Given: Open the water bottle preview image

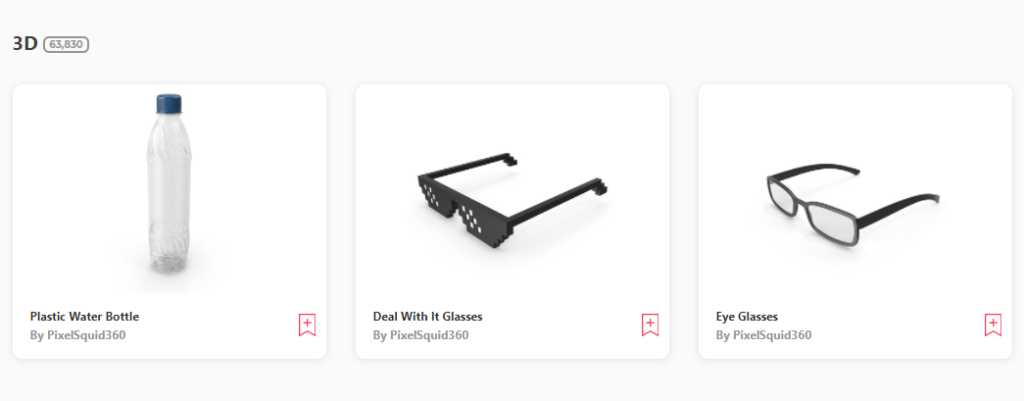Looking at the screenshot, I should pyautogui.click(x=169, y=189).
